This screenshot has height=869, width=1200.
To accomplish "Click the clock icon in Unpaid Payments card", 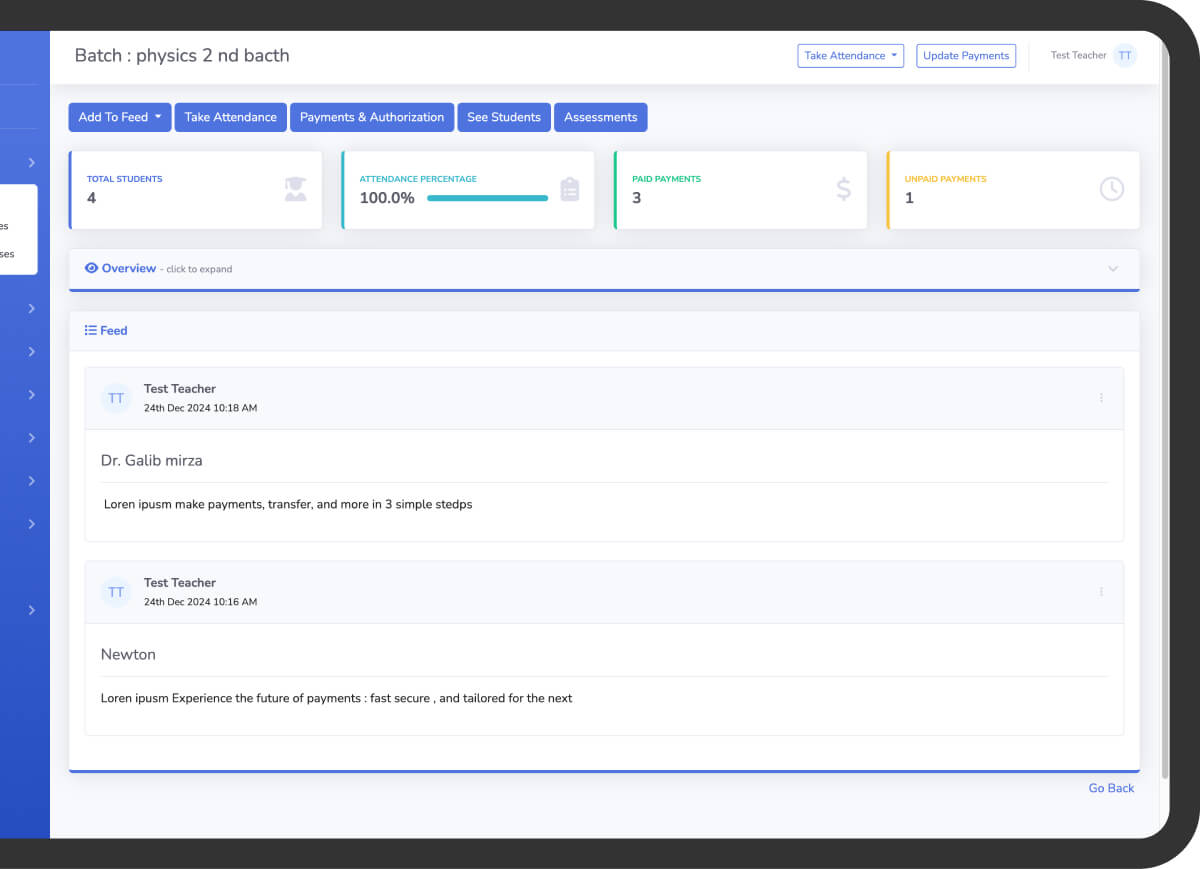I will tap(1112, 189).
